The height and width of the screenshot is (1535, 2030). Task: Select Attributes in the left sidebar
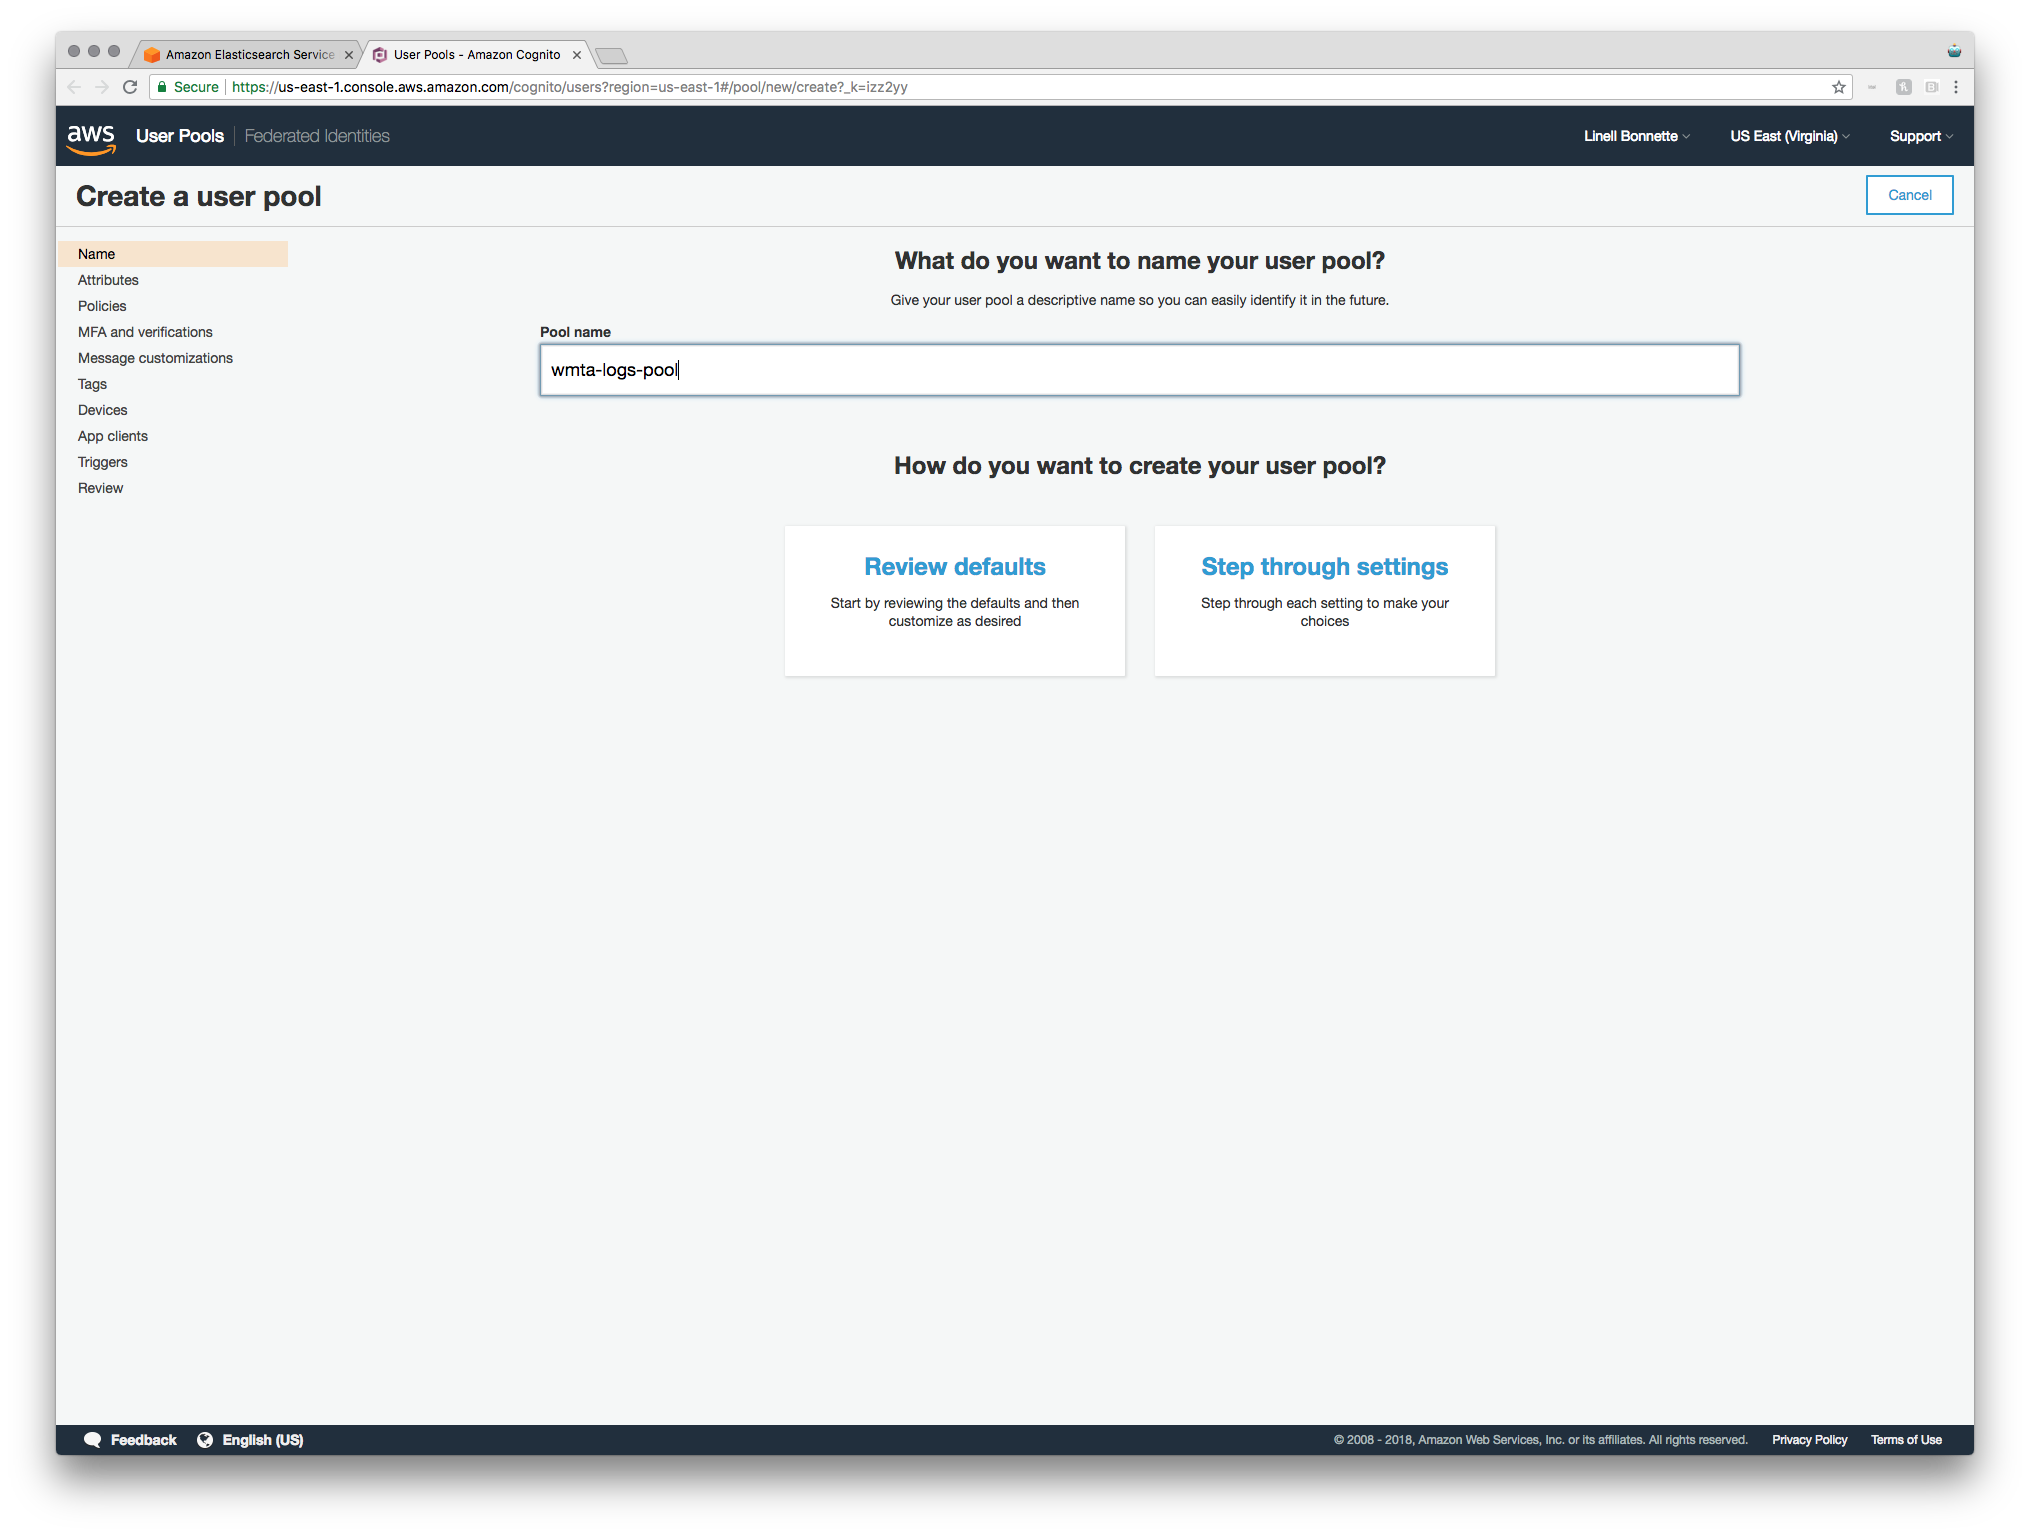point(108,280)
